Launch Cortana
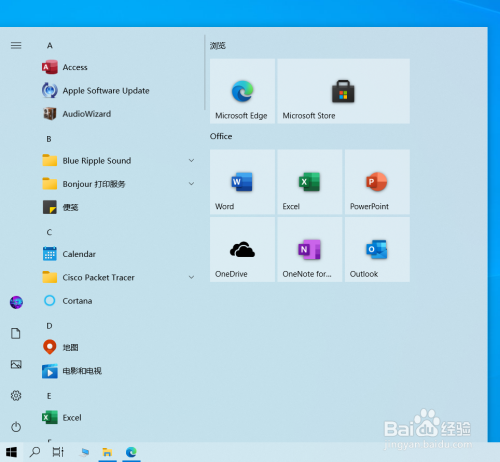 (117, 301)
